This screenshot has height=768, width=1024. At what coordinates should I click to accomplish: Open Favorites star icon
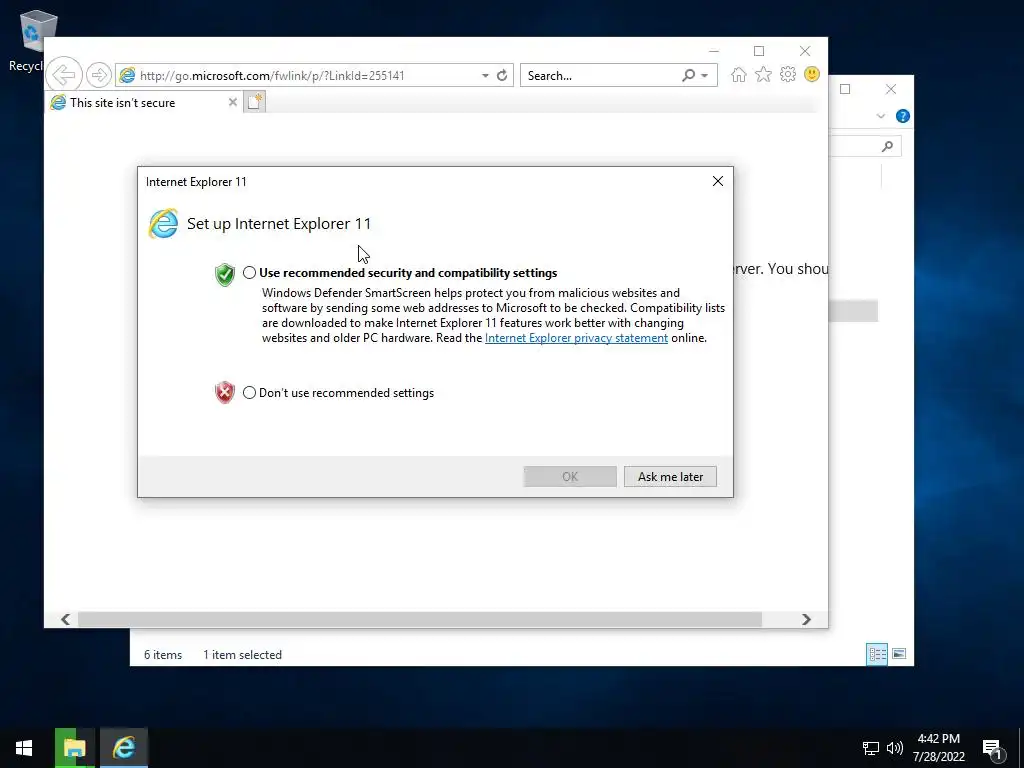click(x=763, y=75)
